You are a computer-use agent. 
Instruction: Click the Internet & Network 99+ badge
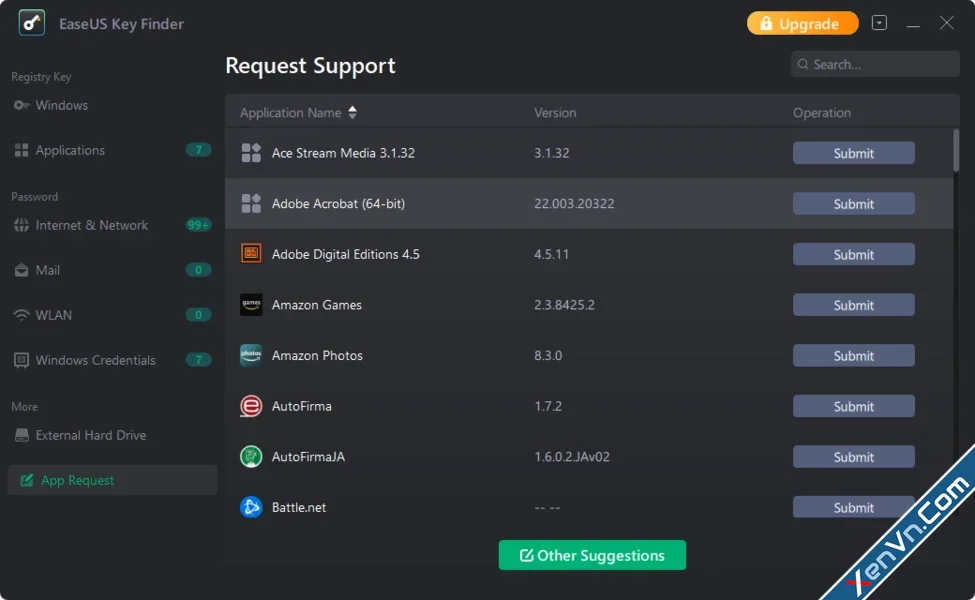pos(198,225)
